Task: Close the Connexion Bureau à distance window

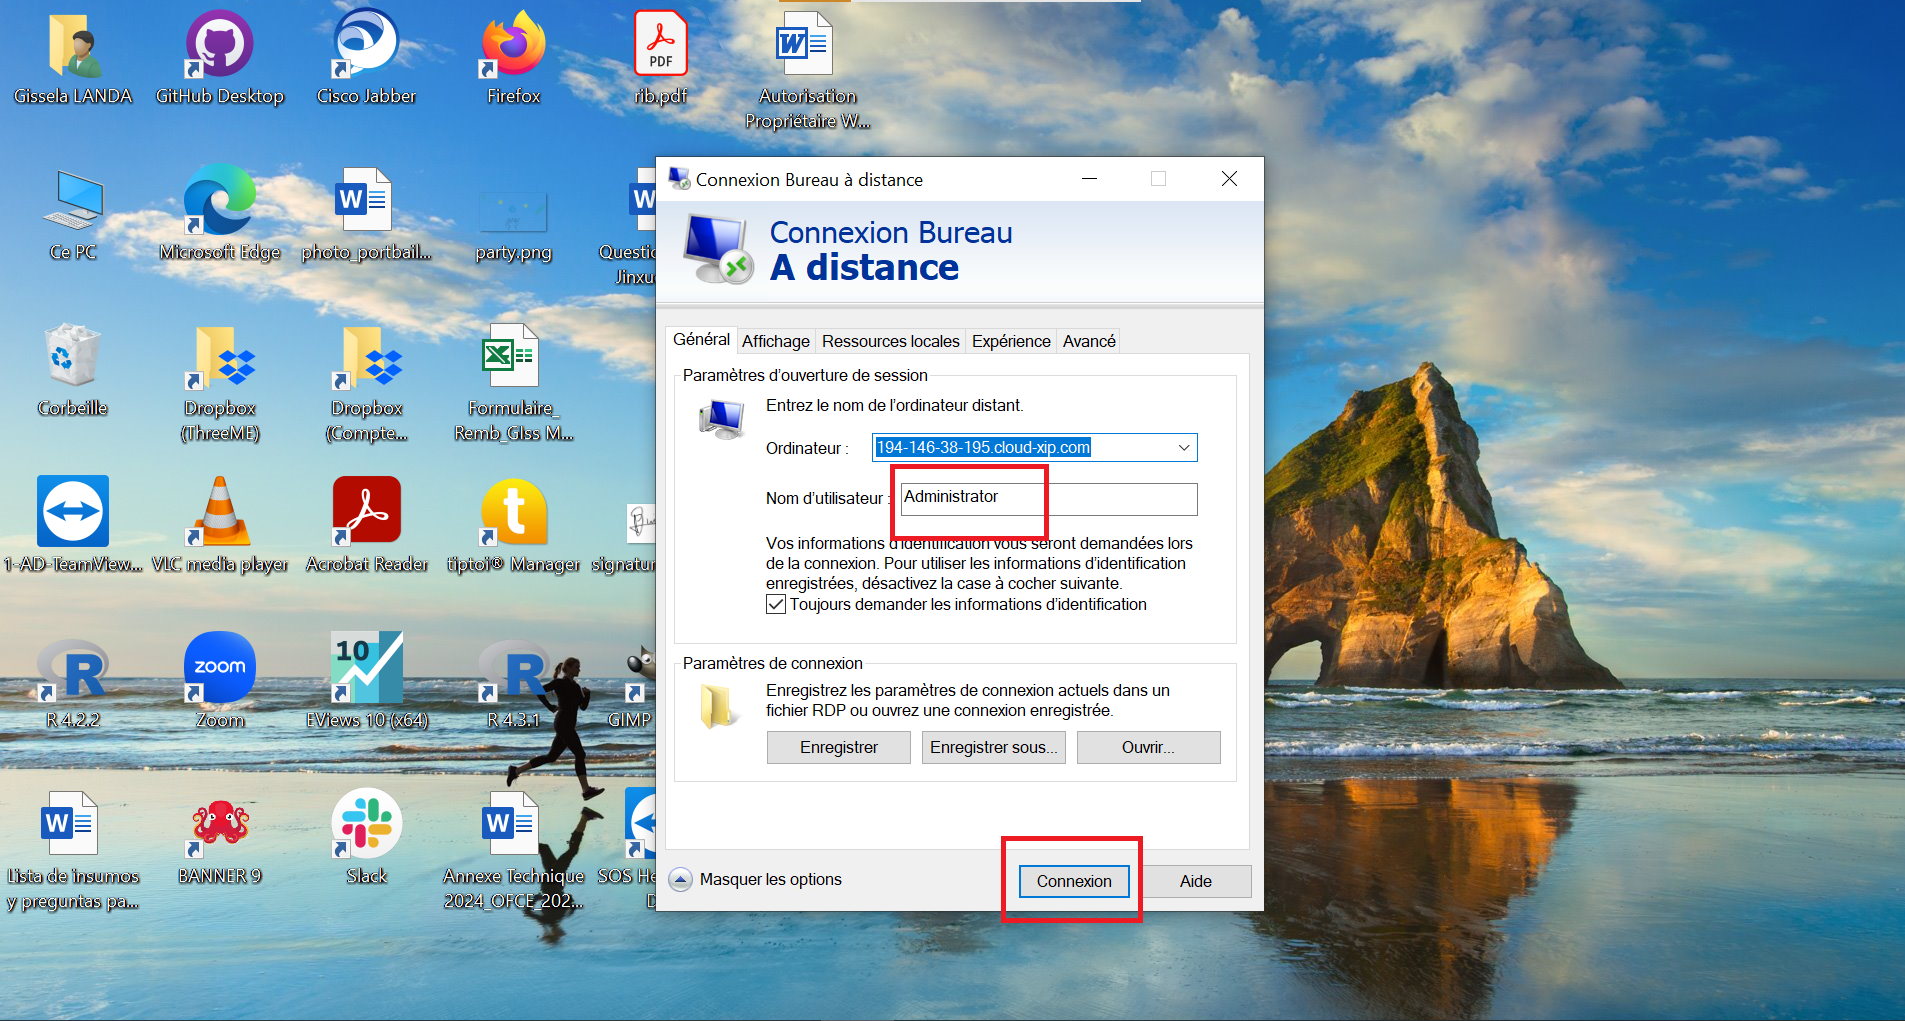Action: (1230, 179)
